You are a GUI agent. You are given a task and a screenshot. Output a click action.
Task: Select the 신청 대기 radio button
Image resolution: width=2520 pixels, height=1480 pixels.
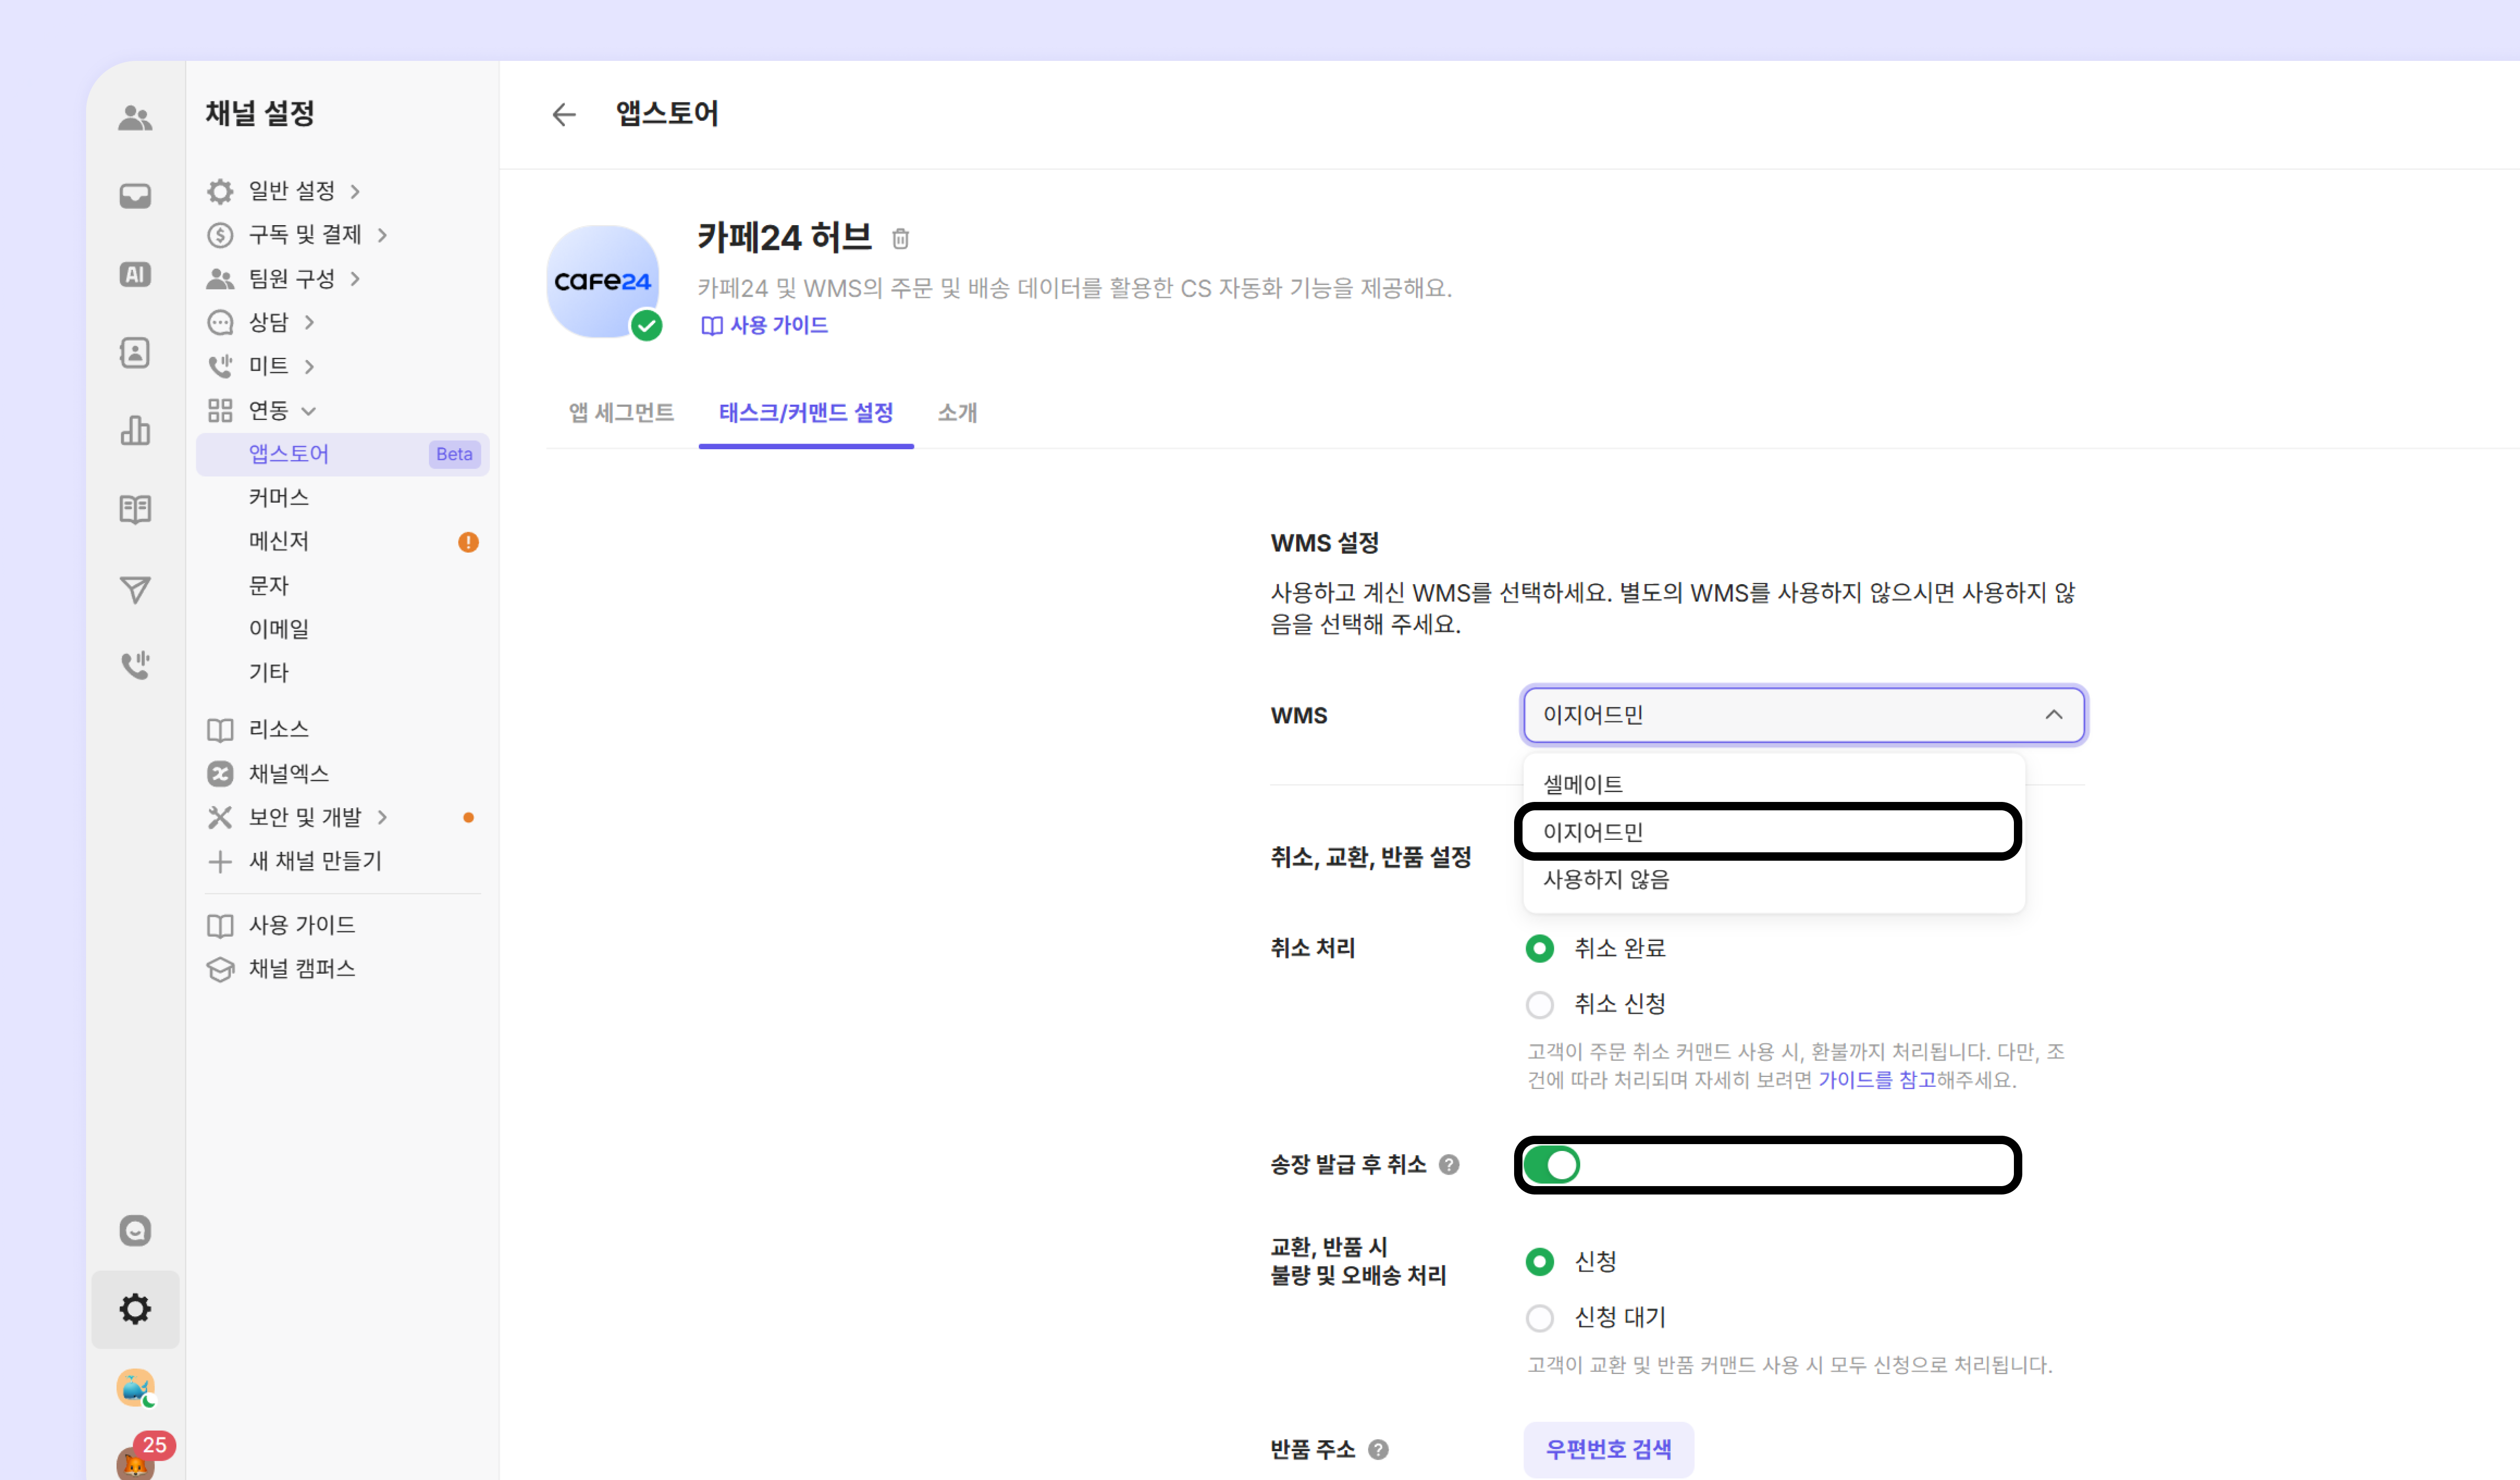(x=1540, y=1317)
